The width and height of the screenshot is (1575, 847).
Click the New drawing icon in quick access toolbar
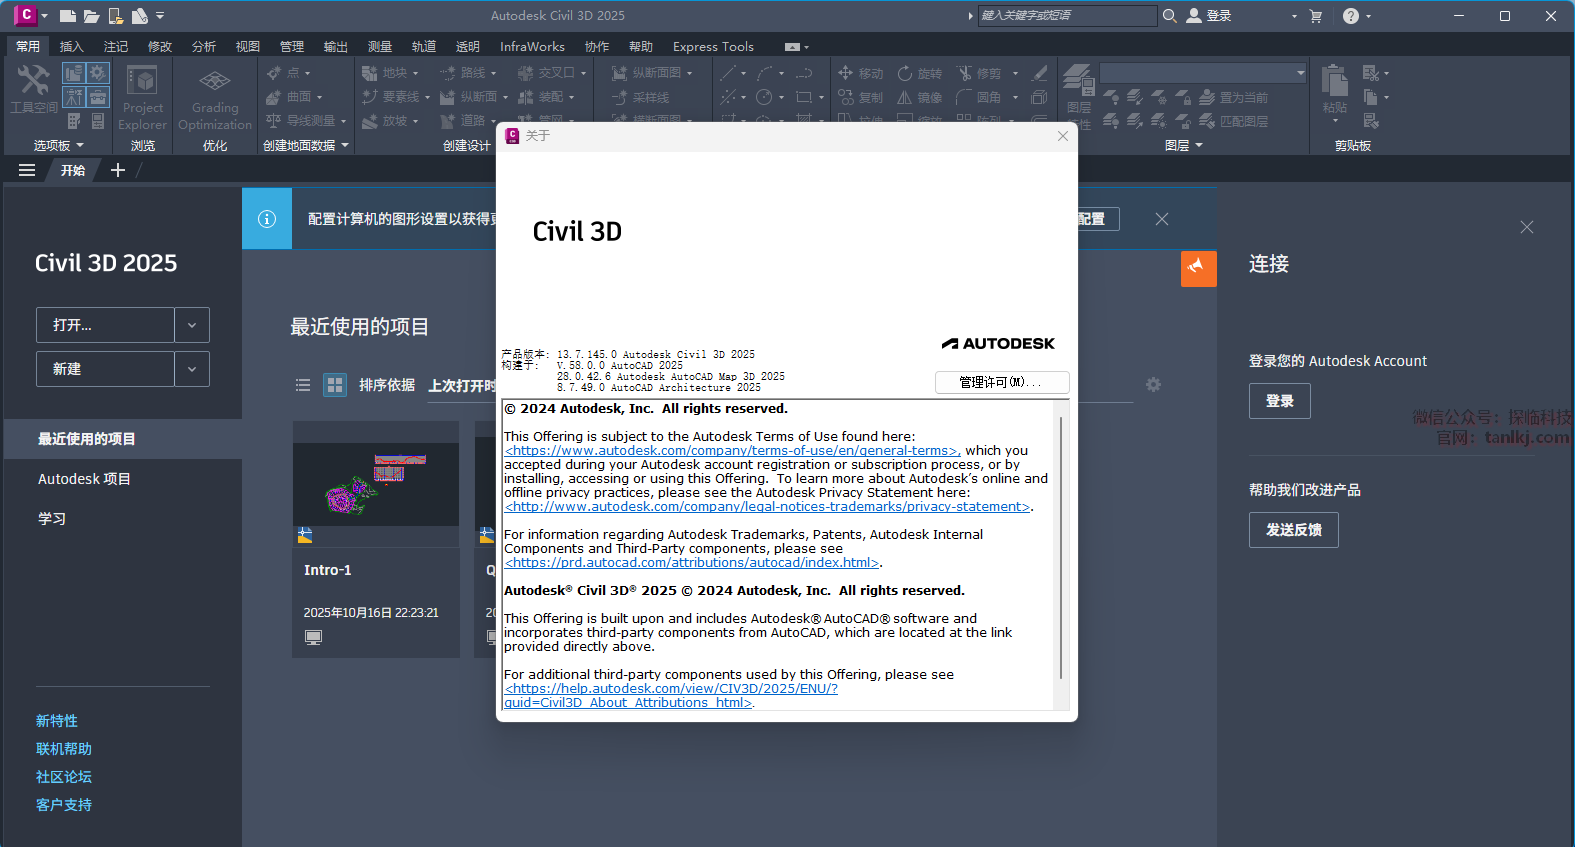67,16
